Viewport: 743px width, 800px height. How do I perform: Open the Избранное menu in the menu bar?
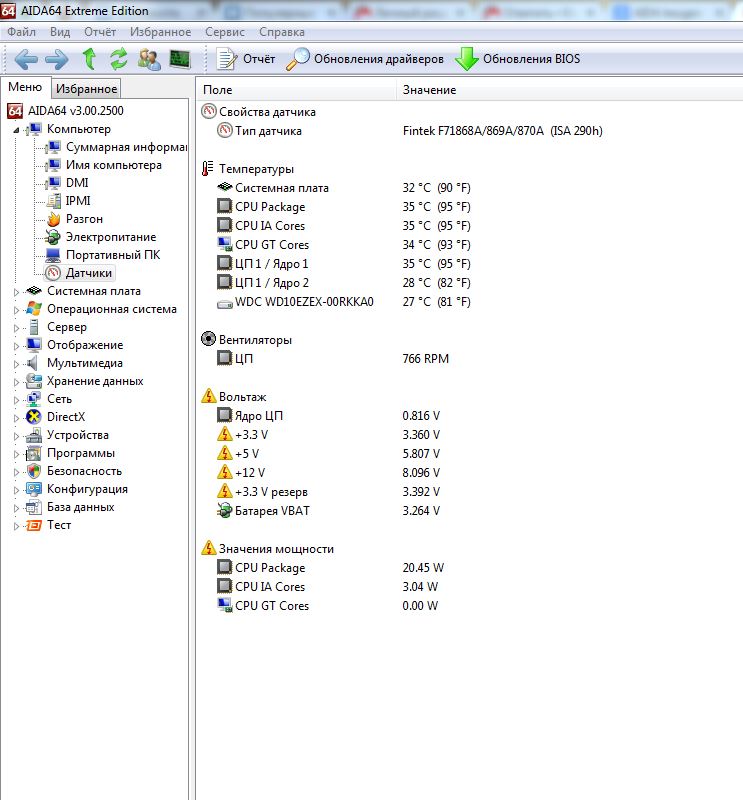(160, 32)
